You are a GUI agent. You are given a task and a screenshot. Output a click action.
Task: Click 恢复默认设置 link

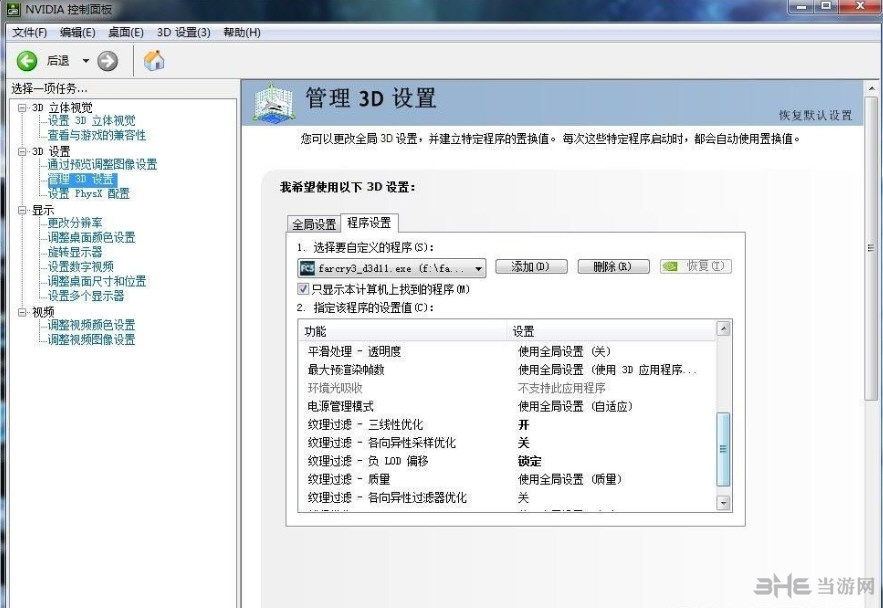tap(815, 115)
